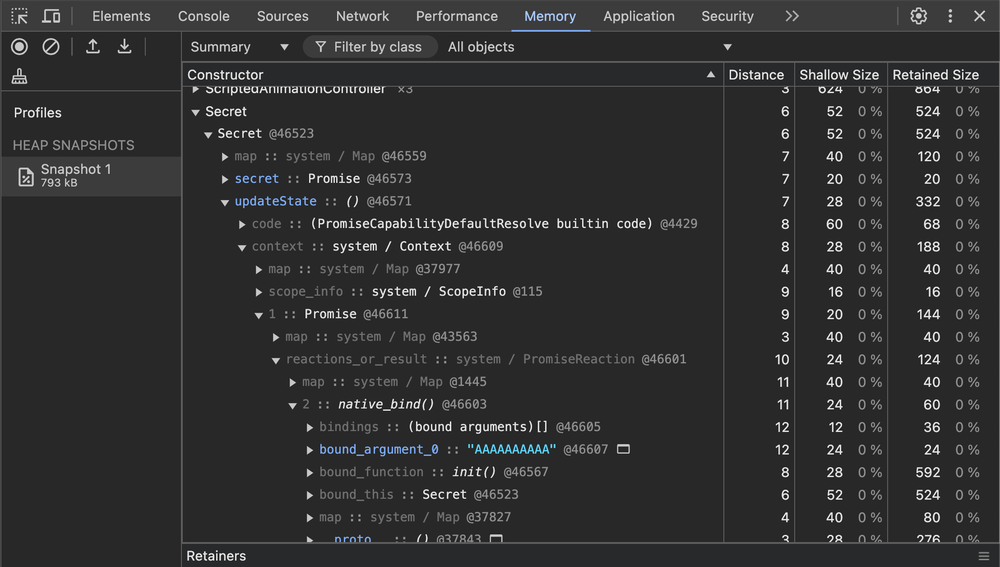The height and width of the screenshot is (567, 1000).
Task: Click the record heap snapshot button
Action: click(x=20, y=47)
